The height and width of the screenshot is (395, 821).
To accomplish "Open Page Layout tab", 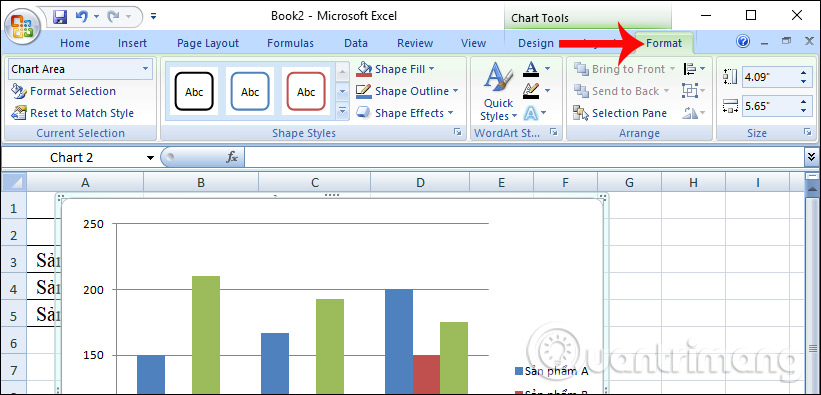I will point(208,43).
